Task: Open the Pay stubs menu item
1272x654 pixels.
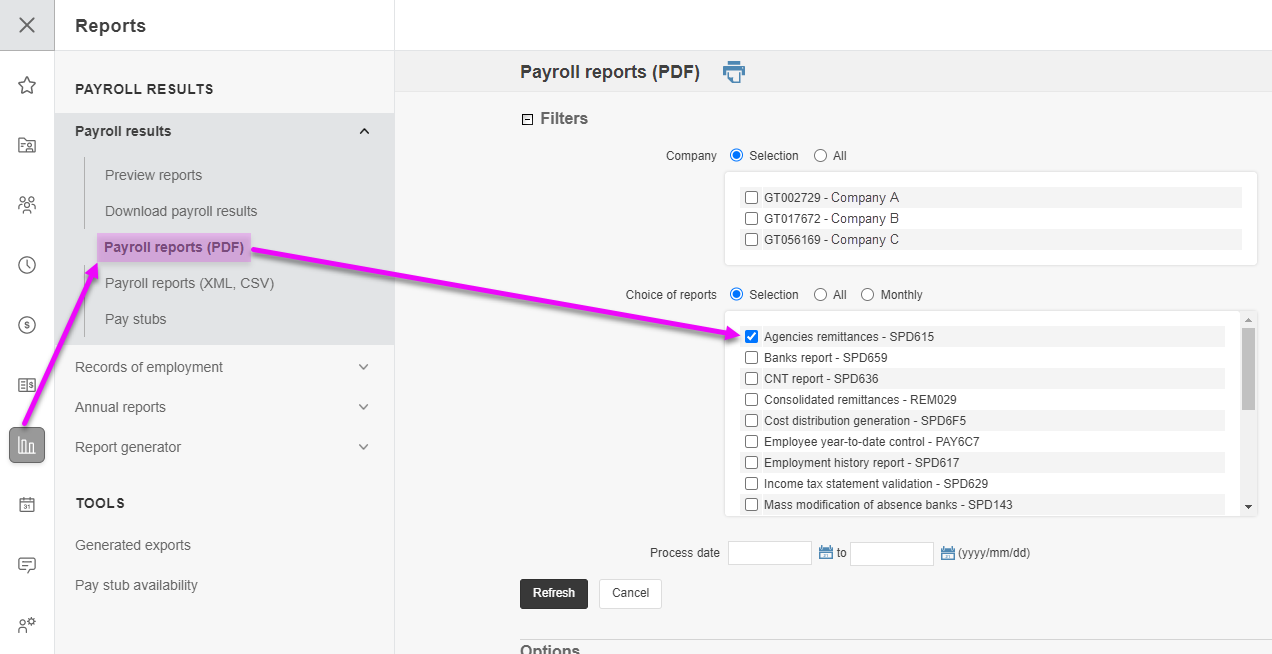Action: (x=136, y=319)
